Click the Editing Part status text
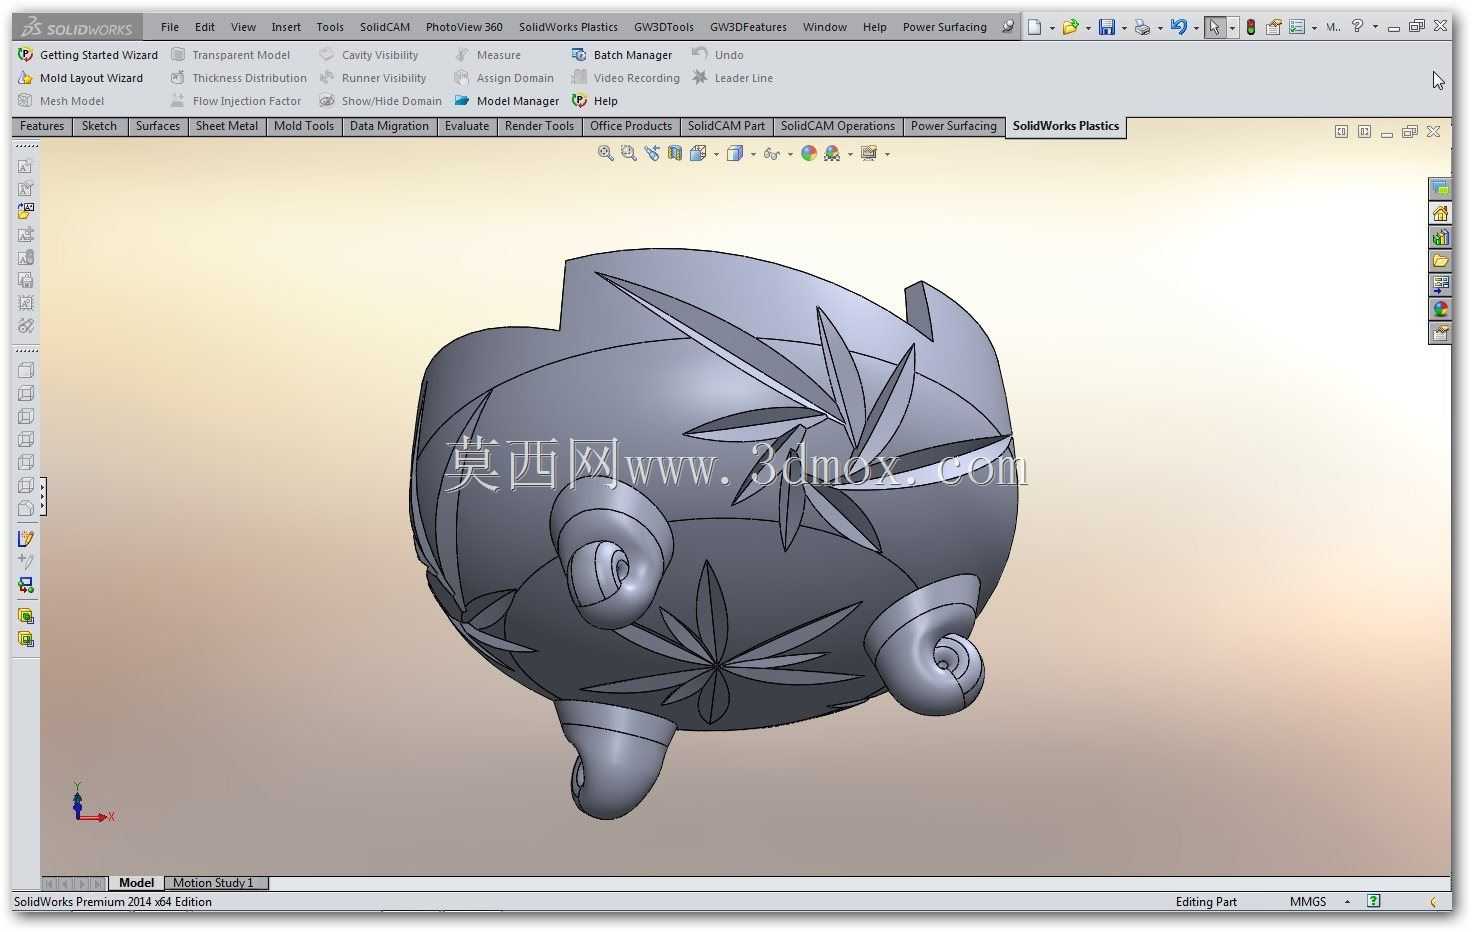The image size is (1472, 932). tap(1206, 902)
